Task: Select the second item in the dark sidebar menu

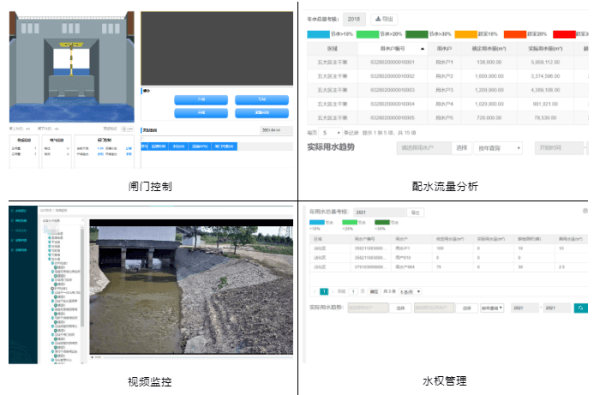Action: (20, 221)
